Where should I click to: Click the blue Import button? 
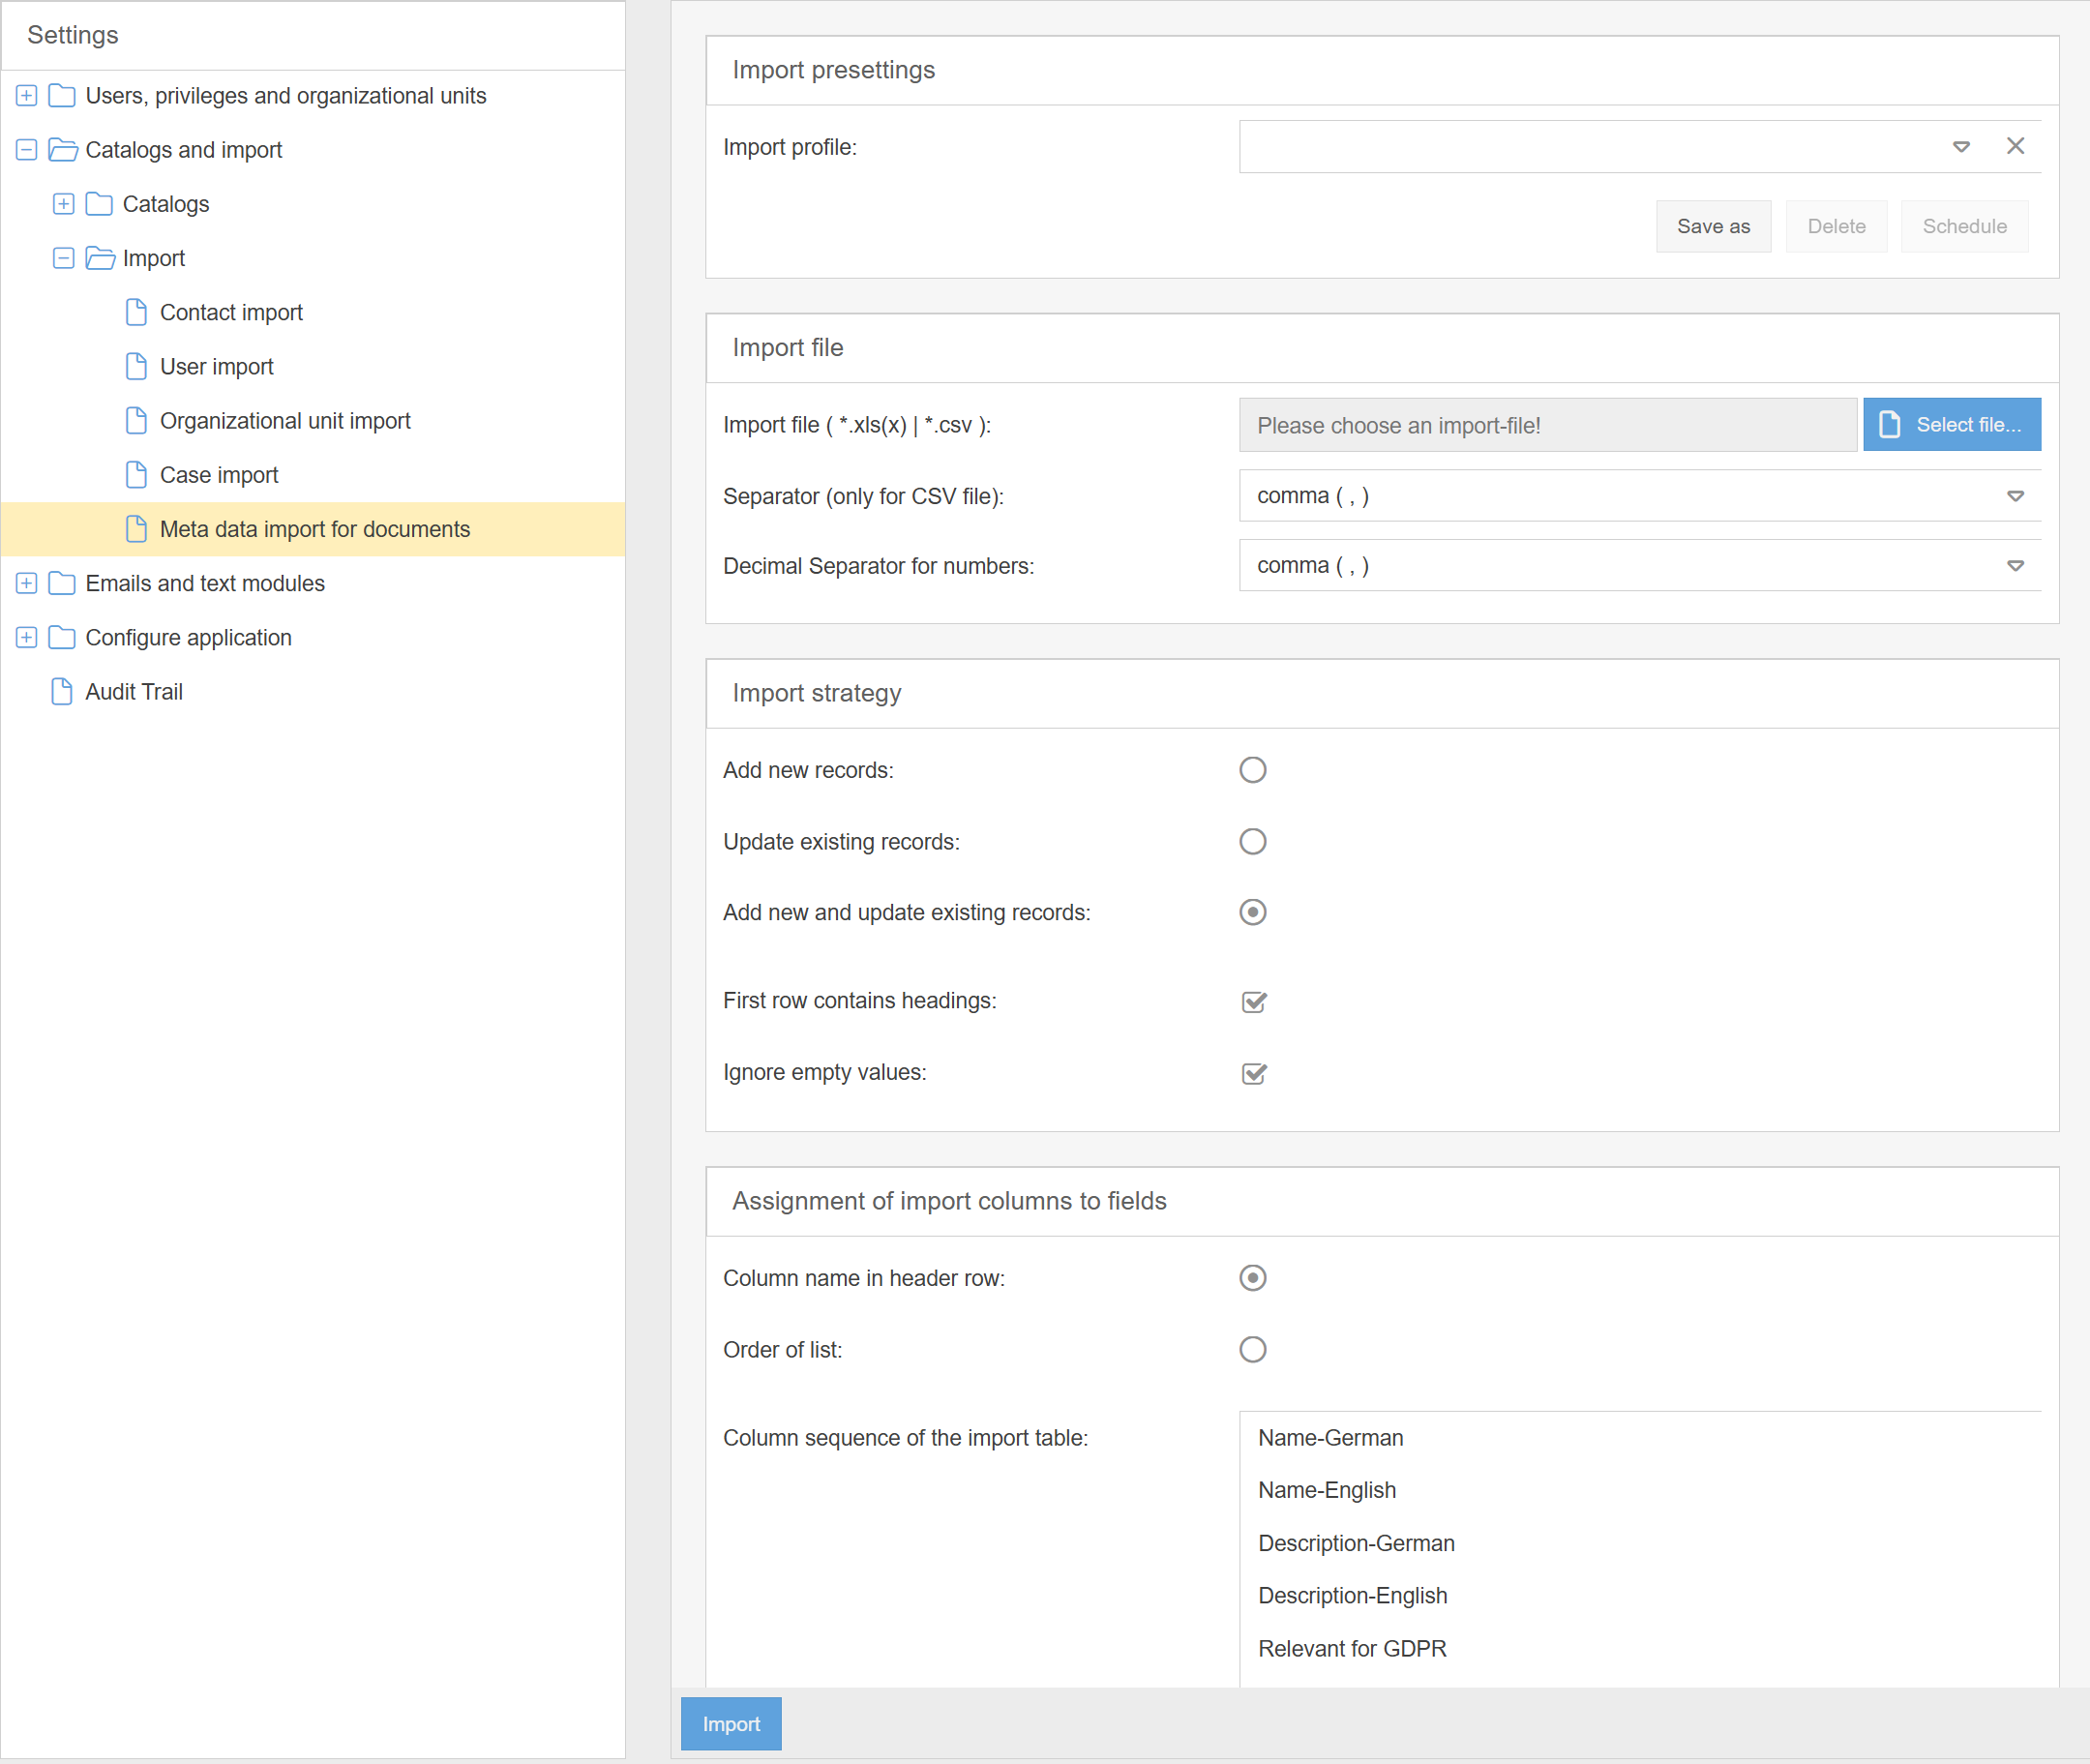pos(731,1724)
